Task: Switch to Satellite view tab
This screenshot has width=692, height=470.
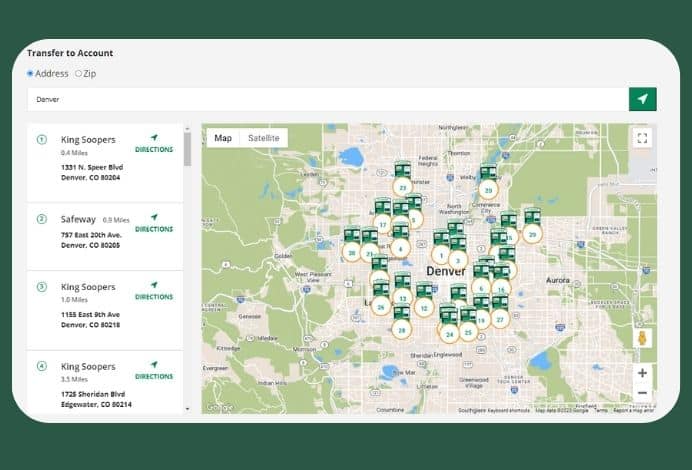Action: click(x=263, y=138)
